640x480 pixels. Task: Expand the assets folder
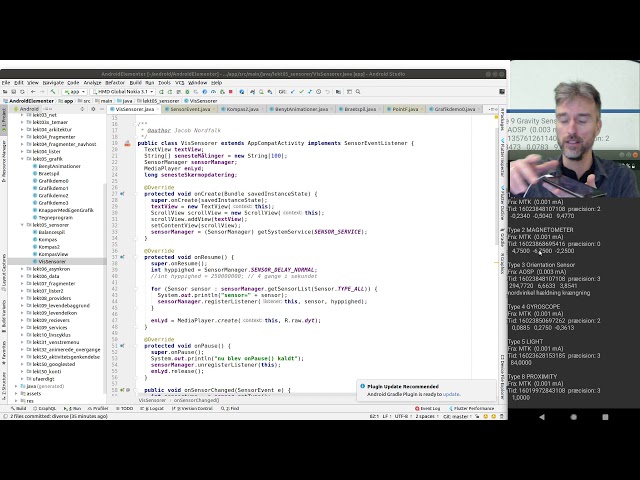(16, 393)
